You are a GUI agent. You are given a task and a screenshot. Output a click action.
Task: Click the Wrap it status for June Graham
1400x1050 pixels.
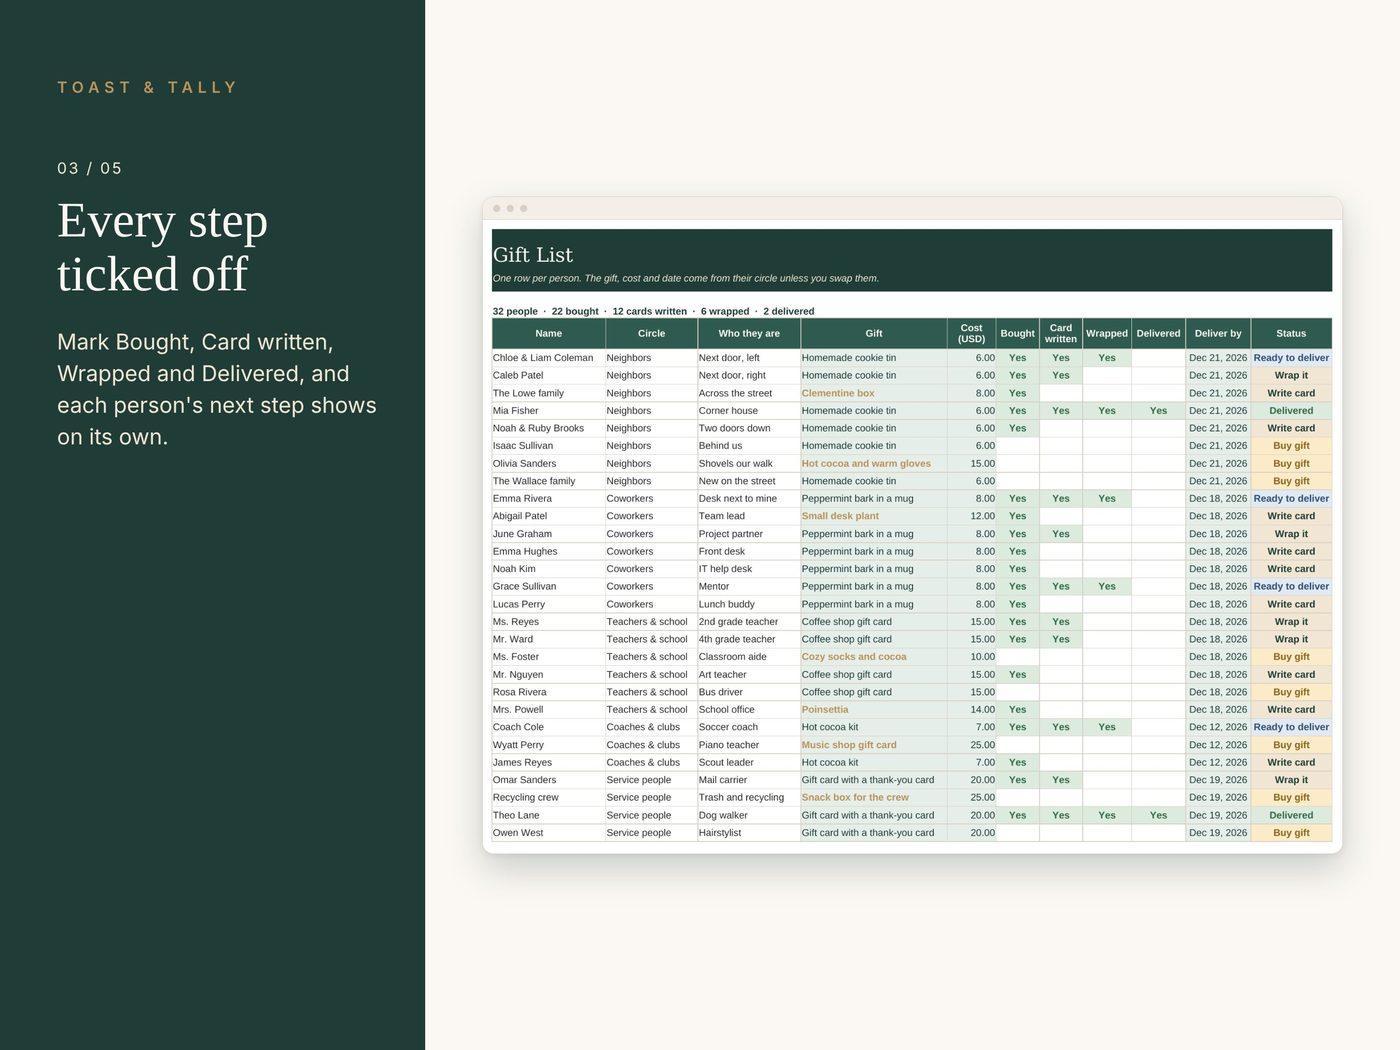(1291, 534)
